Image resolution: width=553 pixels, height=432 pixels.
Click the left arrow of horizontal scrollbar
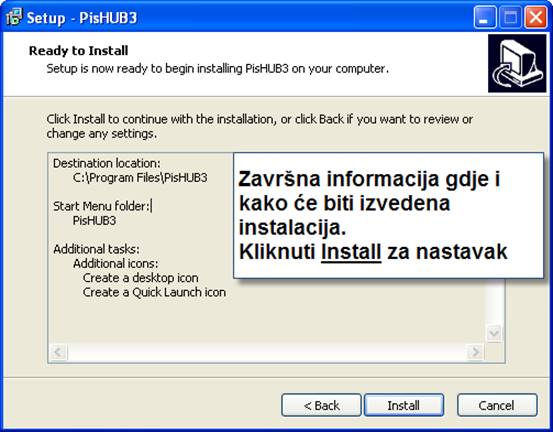tap(58, 352)
